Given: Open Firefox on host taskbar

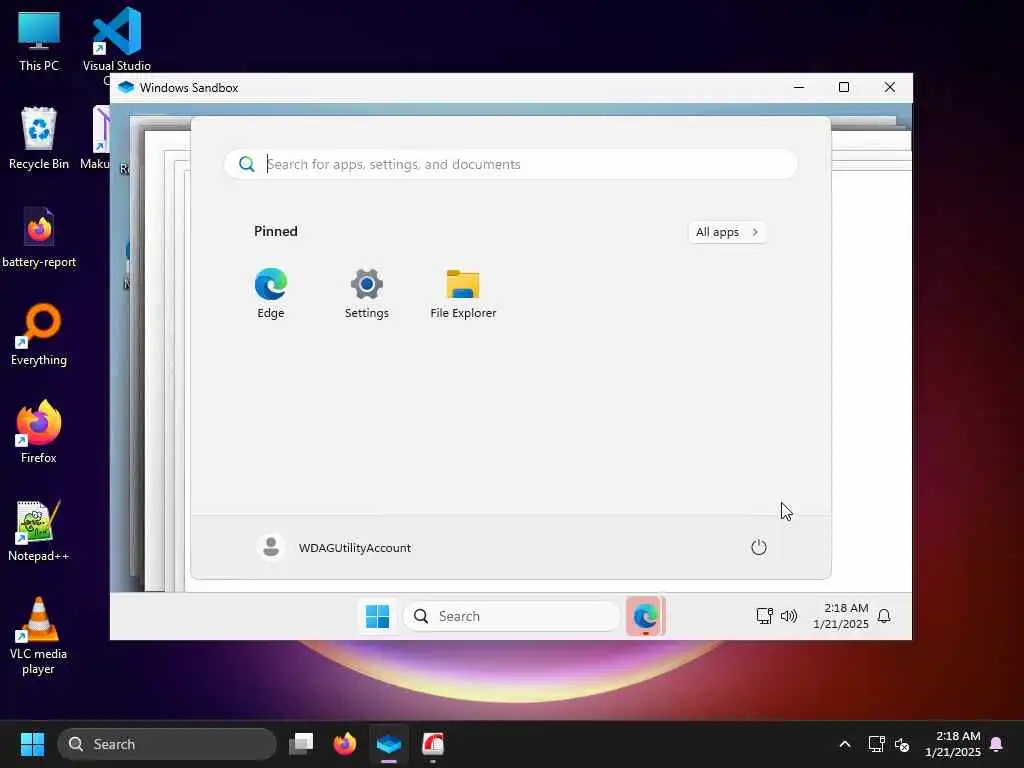Looking at the screenshot, I should (x=345, y=744).
